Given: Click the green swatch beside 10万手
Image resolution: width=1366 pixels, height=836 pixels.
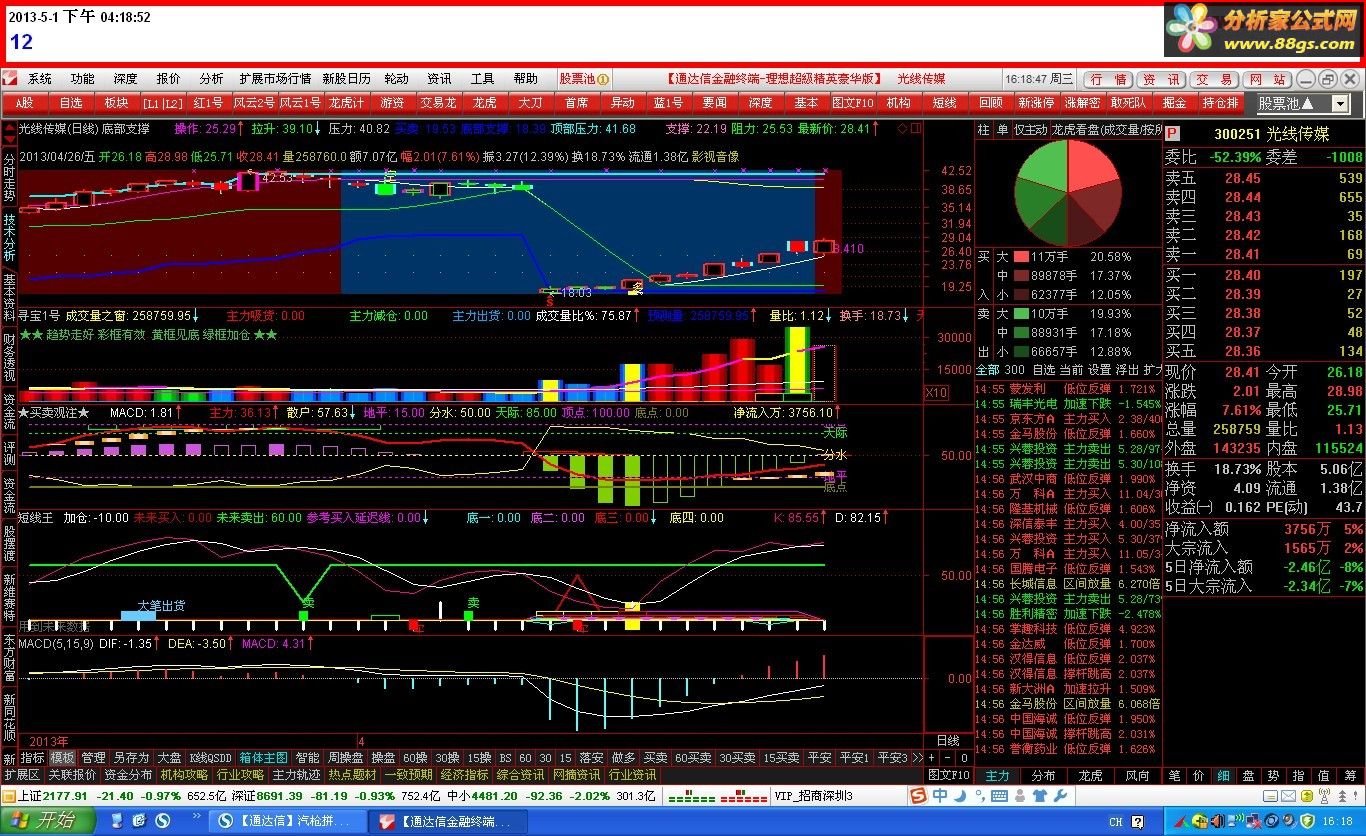Looking at the screenshot, I should click(x=1021, y=314).
